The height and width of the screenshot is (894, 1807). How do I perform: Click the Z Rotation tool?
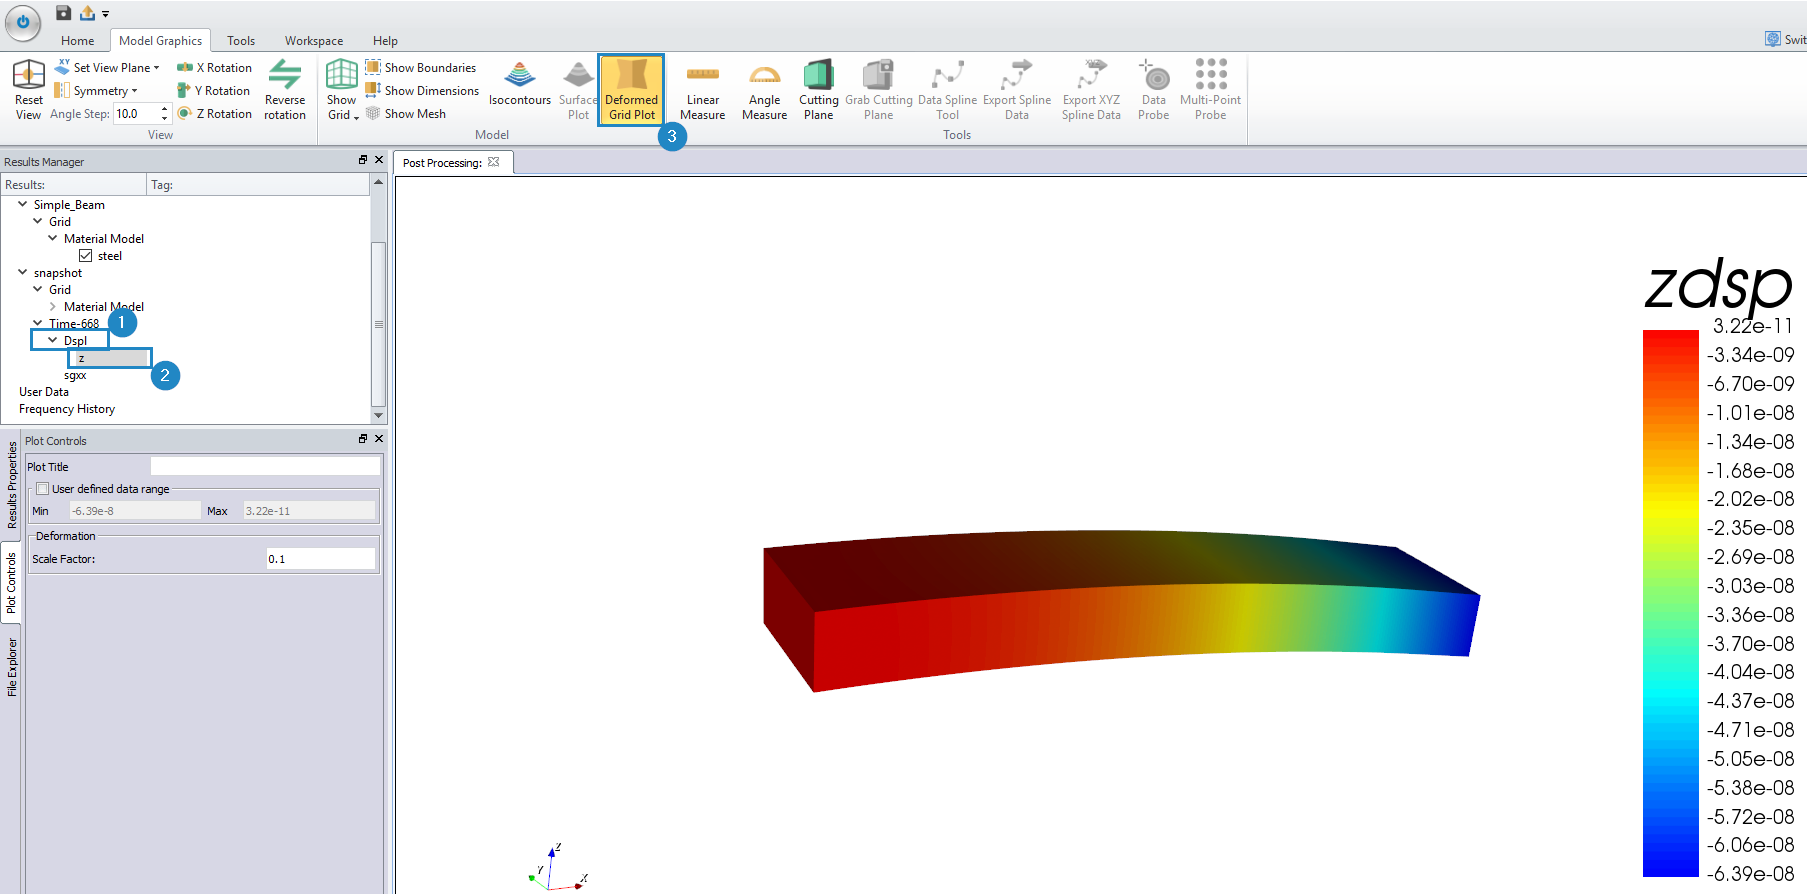click(215, 113)
